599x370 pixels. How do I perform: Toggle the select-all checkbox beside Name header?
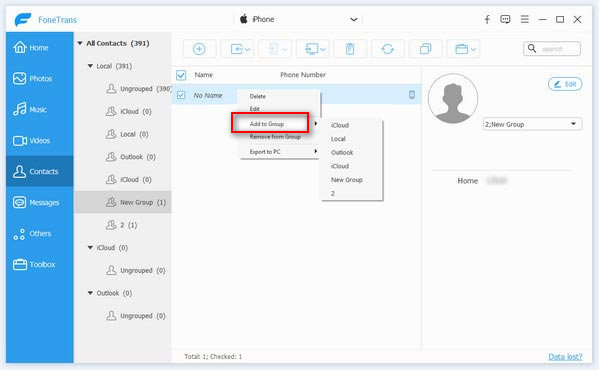(181, 75)
